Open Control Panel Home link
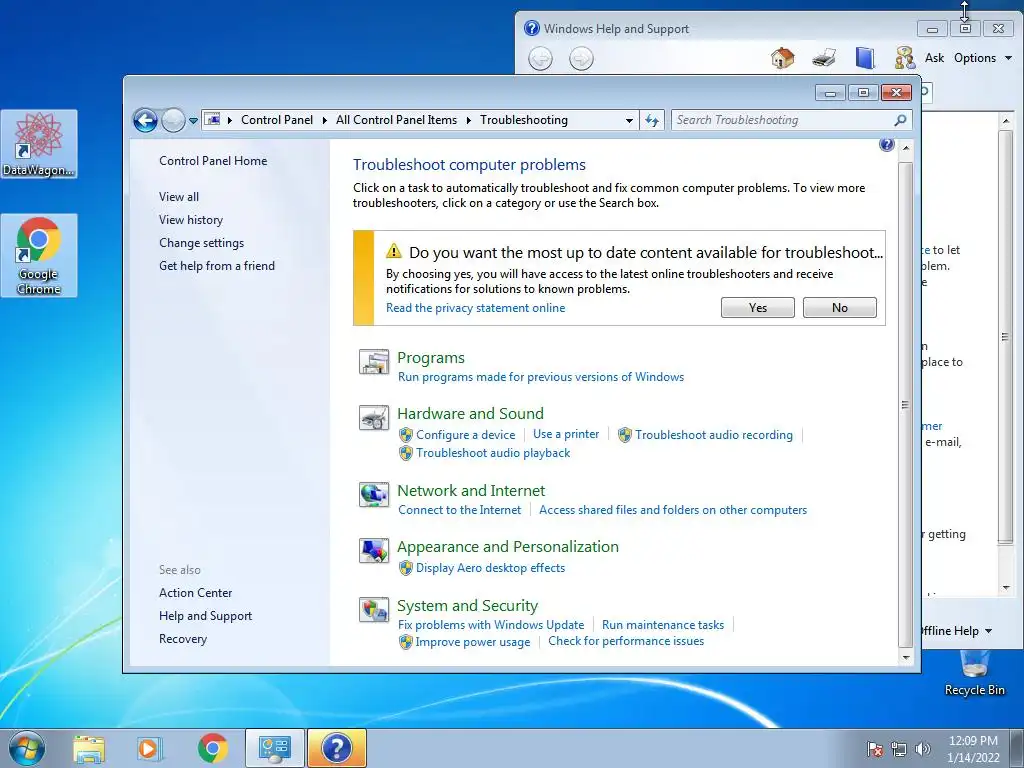 coord(213,161)
